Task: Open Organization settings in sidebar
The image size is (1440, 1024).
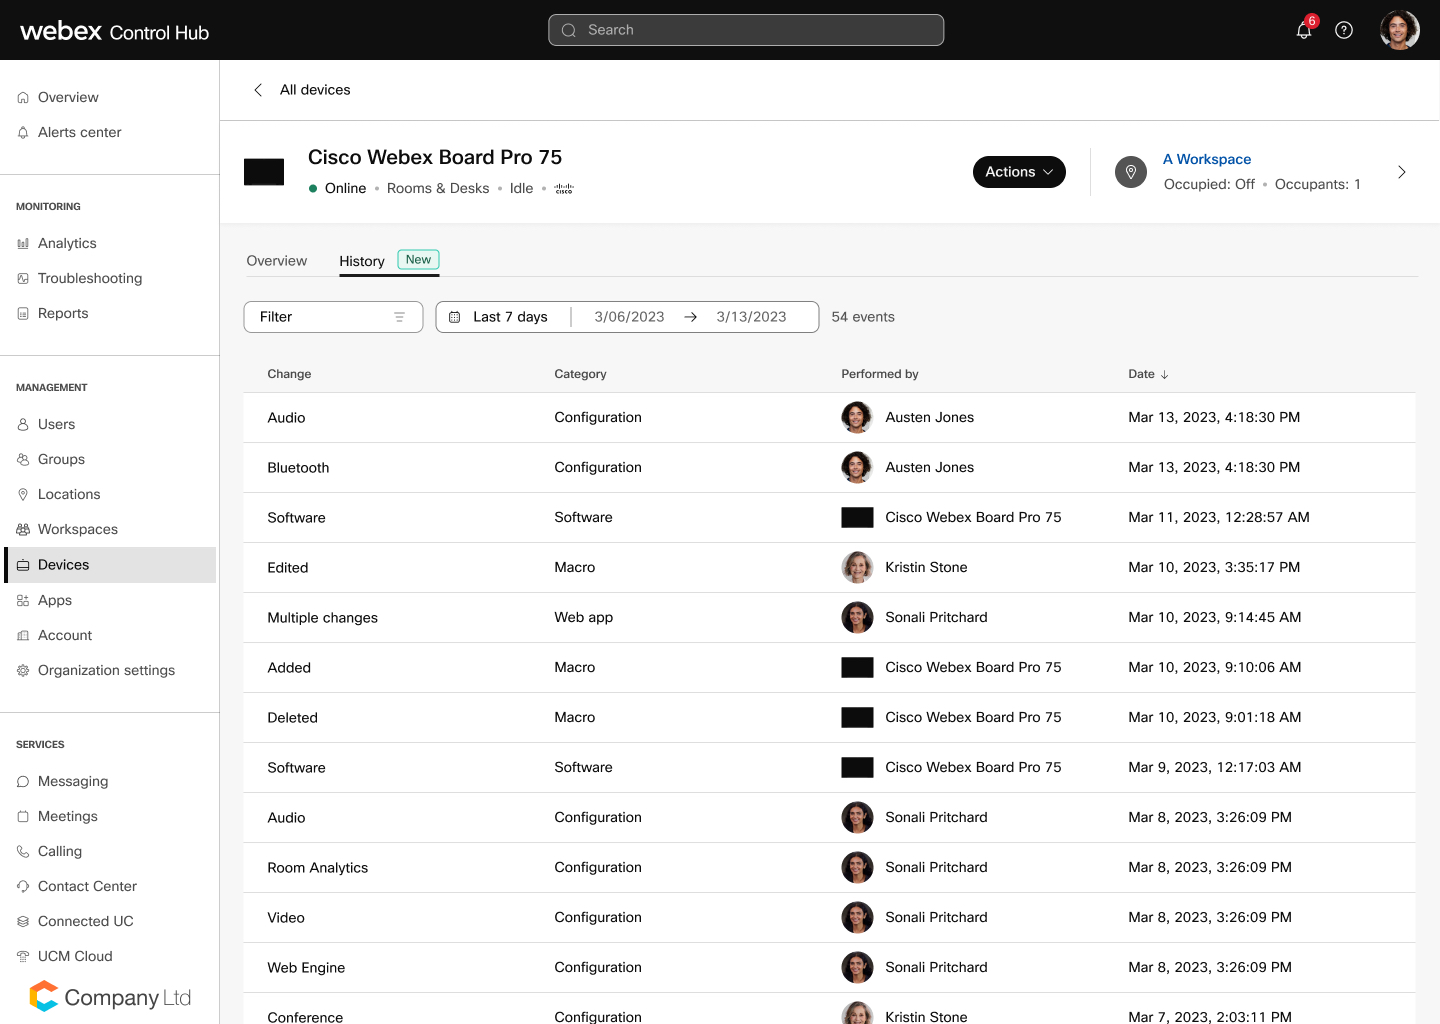Action: click(x=106, y=670)
